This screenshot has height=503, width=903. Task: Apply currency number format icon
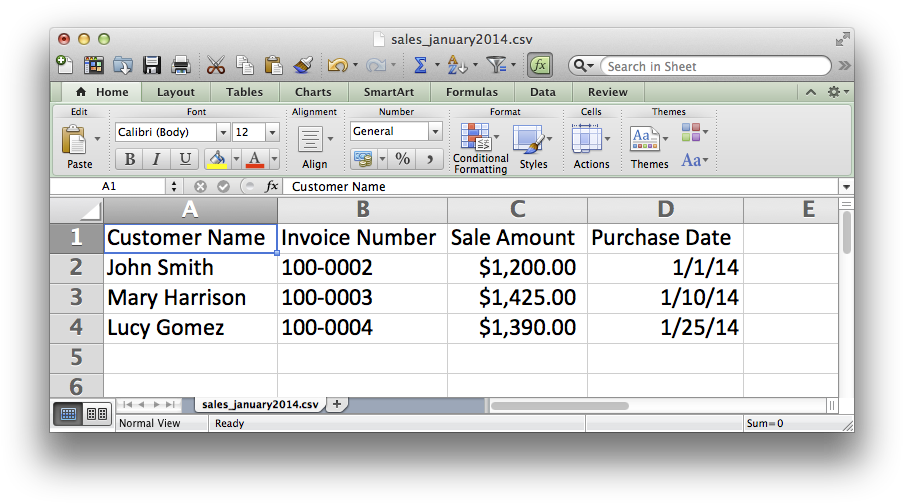click(x=363, y=159)
